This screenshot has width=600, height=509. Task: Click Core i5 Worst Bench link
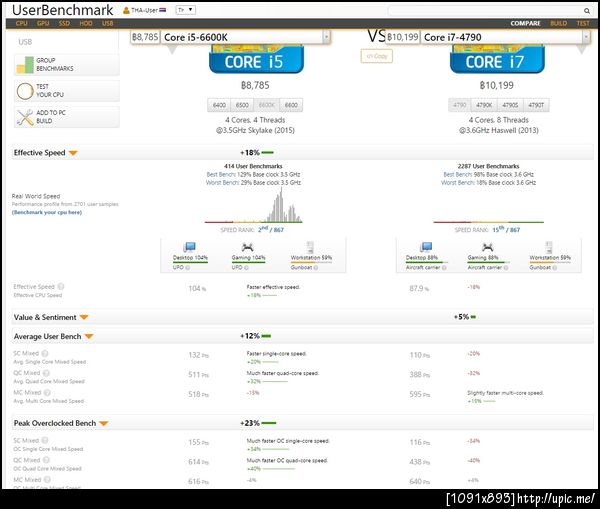222,183
